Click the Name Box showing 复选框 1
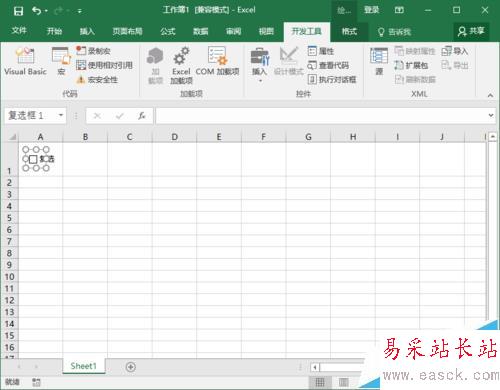The image size is (500, 390). tap(30, 115)
